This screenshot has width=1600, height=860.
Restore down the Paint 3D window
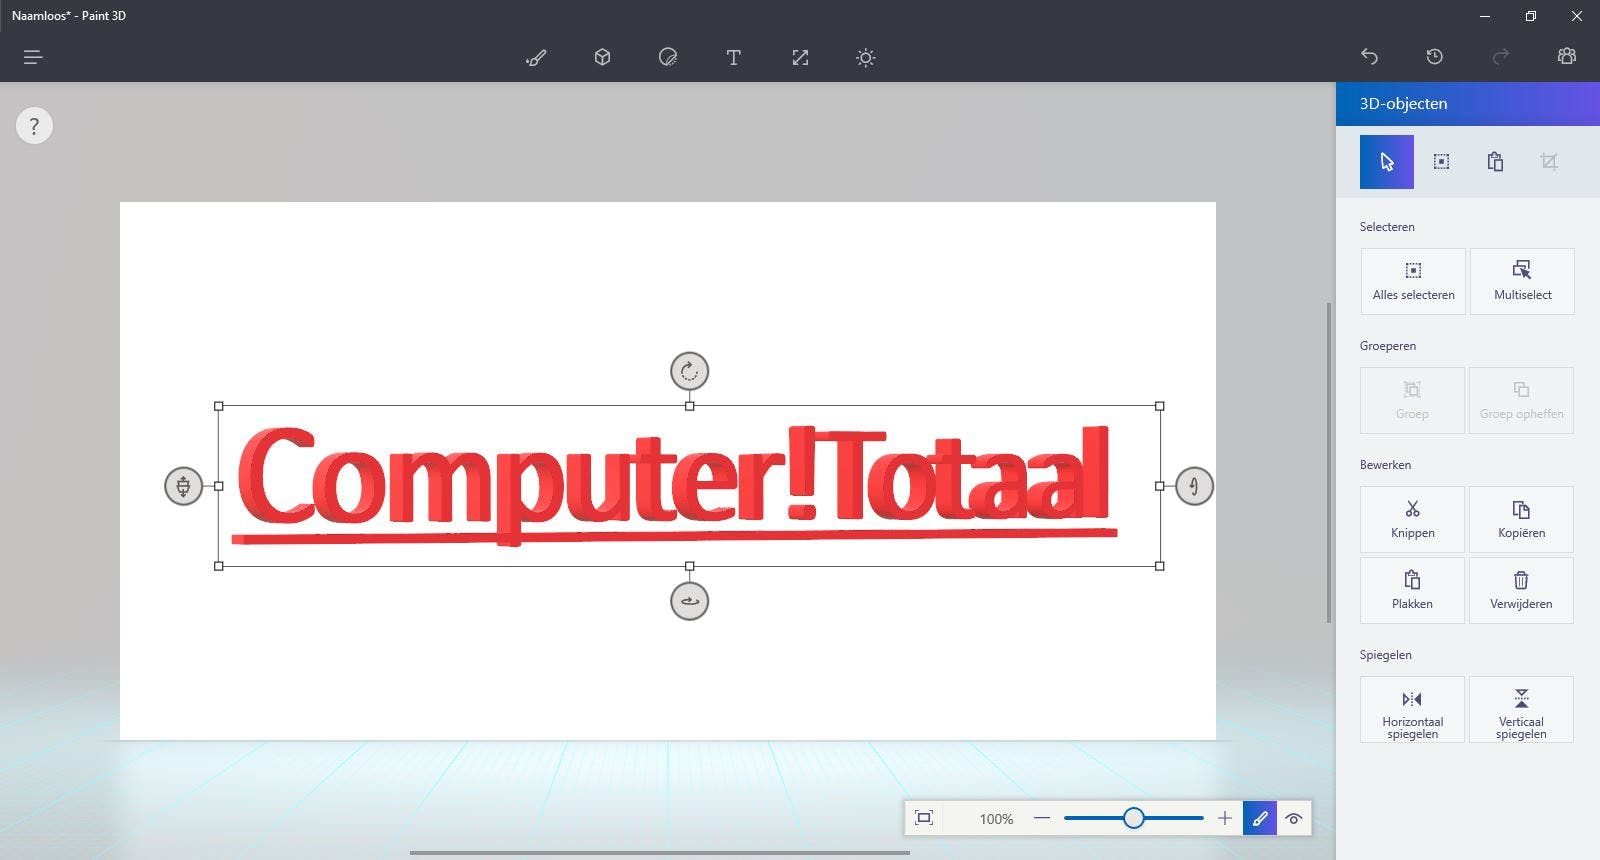1531,16
